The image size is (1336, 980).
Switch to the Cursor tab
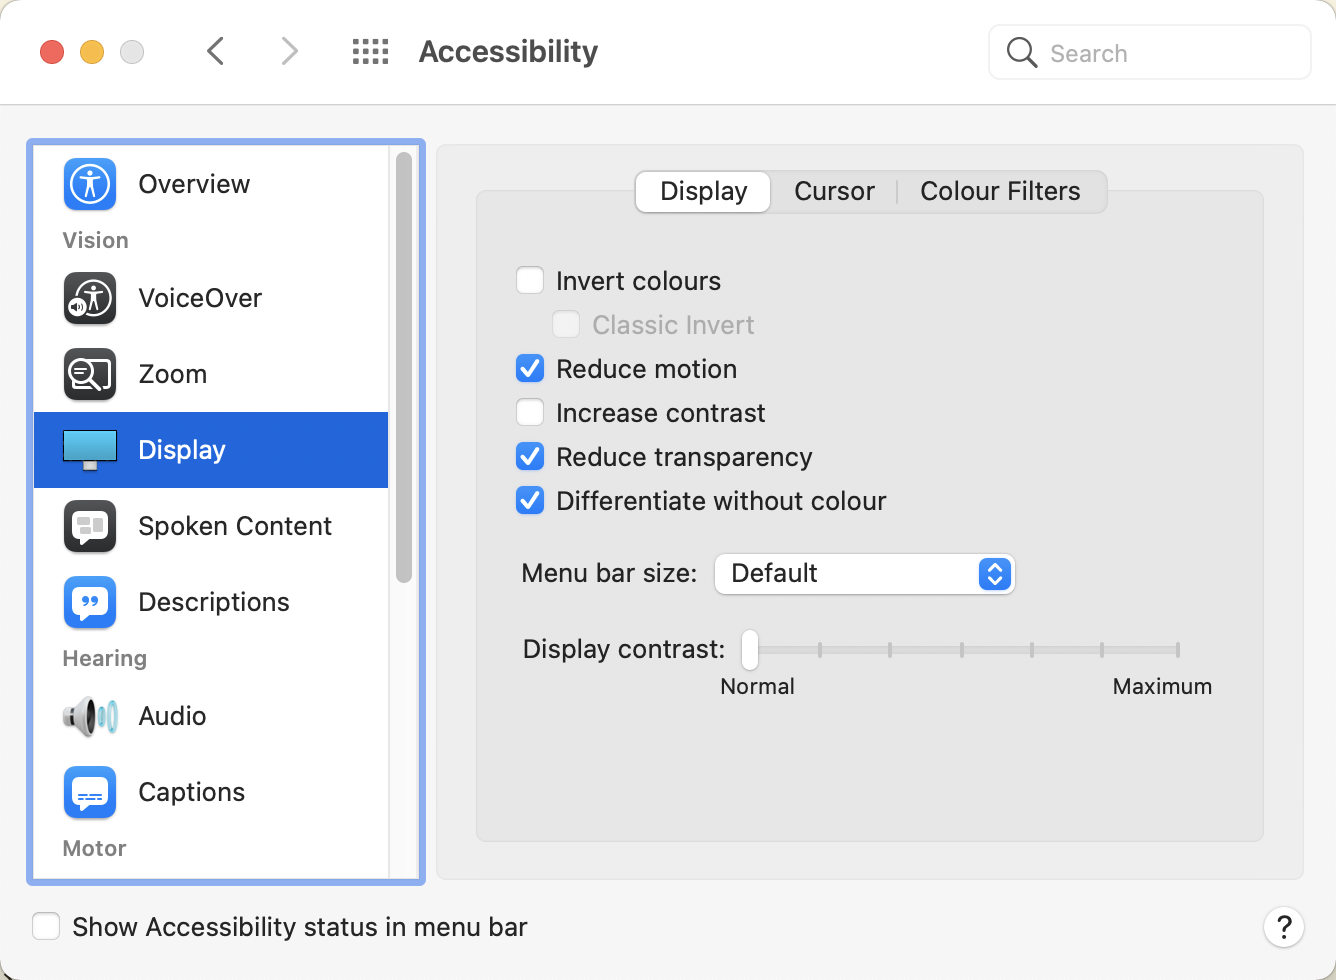coord(834,192)
